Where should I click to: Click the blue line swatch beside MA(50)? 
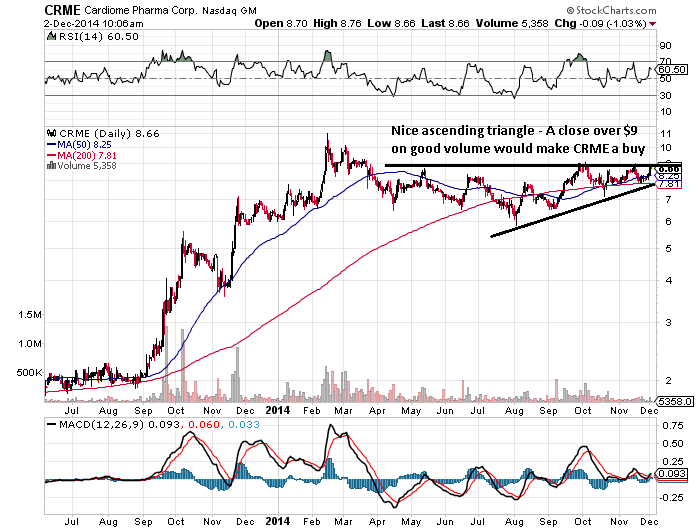click(x=51, y=145)
